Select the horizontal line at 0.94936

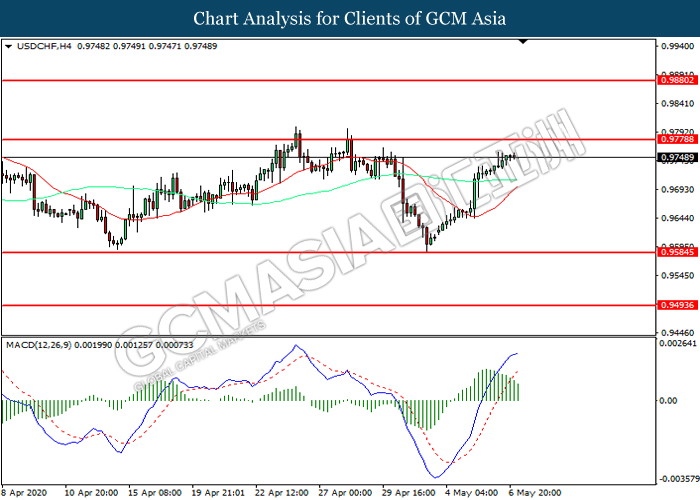(x=329, y=305)
